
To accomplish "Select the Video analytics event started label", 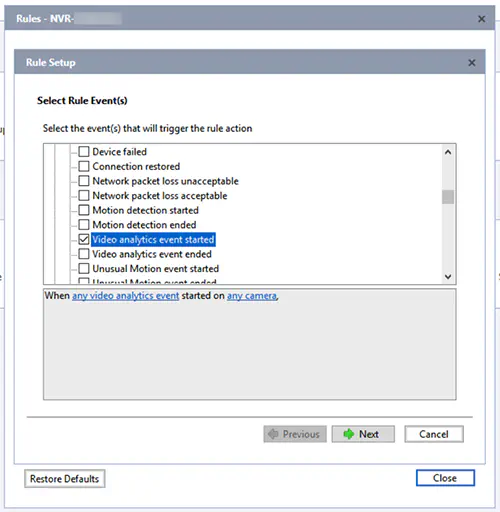I will click(153, 240).
